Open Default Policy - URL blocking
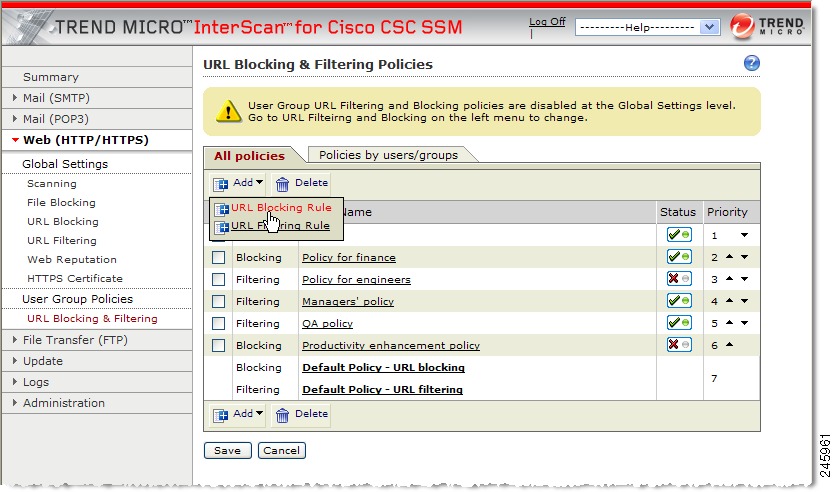This screenshot has height=492, width=836. 383,367
